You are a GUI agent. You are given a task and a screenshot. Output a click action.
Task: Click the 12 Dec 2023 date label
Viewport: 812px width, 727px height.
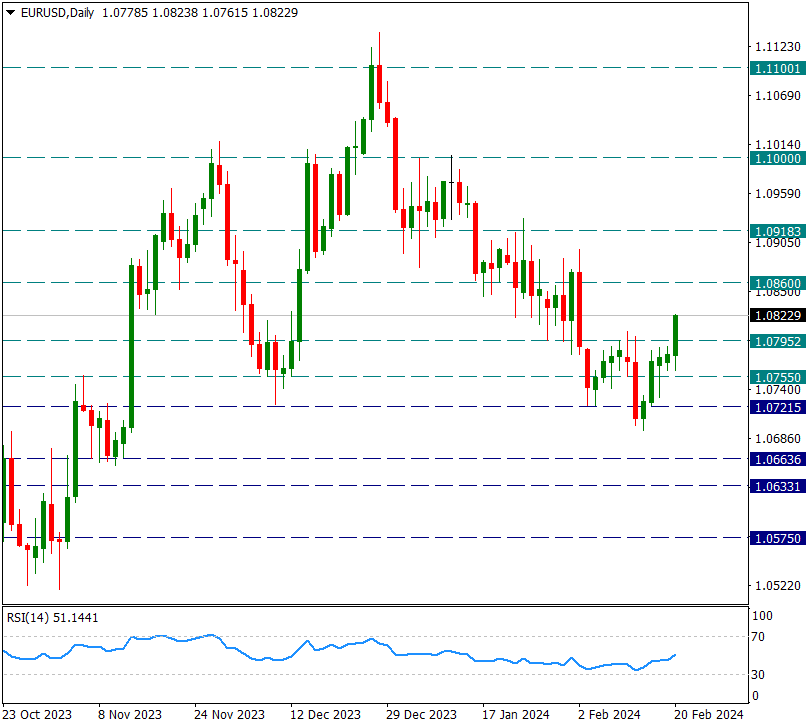click(325, 715)
